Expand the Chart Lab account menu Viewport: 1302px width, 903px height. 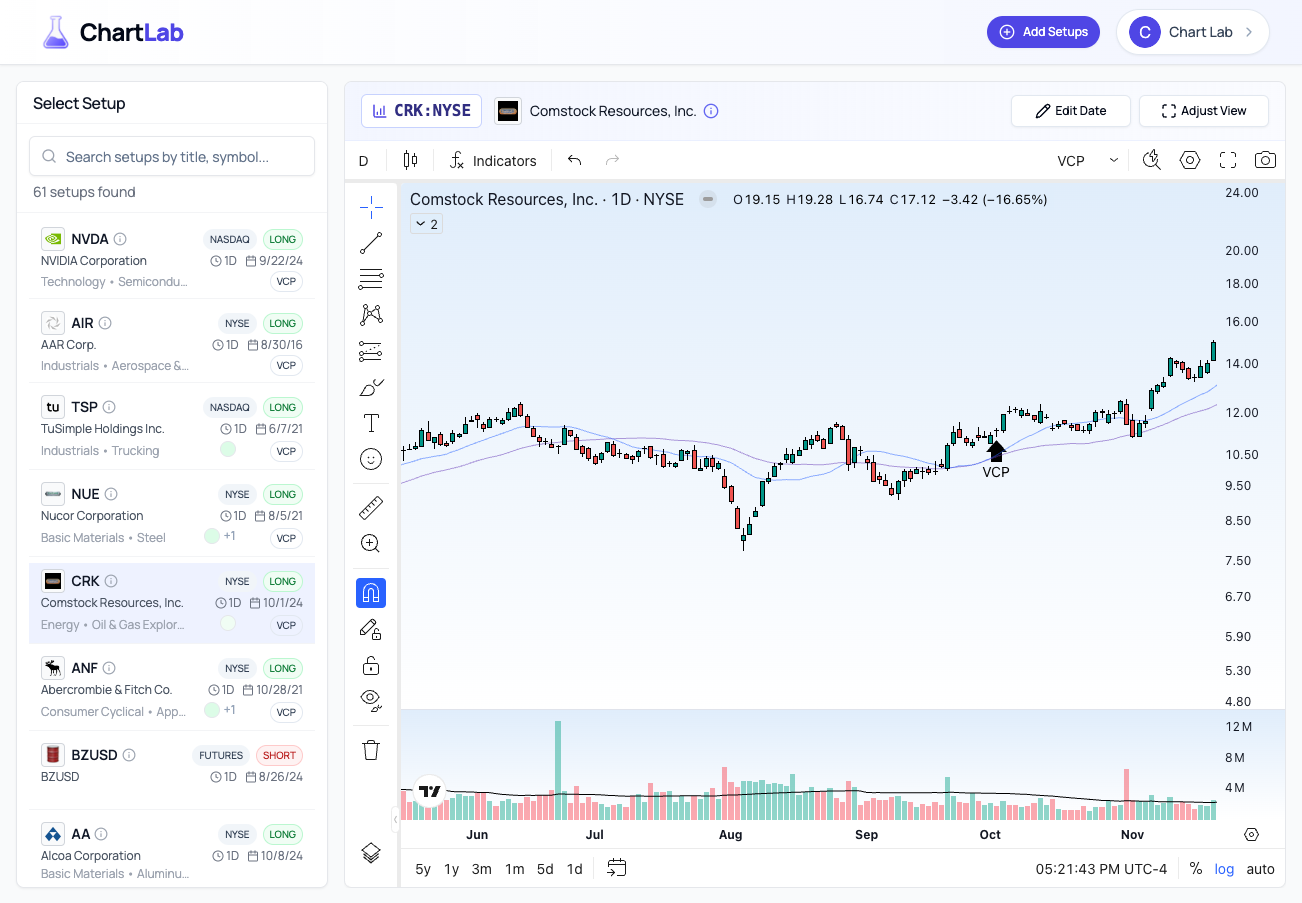click(x=1193, y=31)
